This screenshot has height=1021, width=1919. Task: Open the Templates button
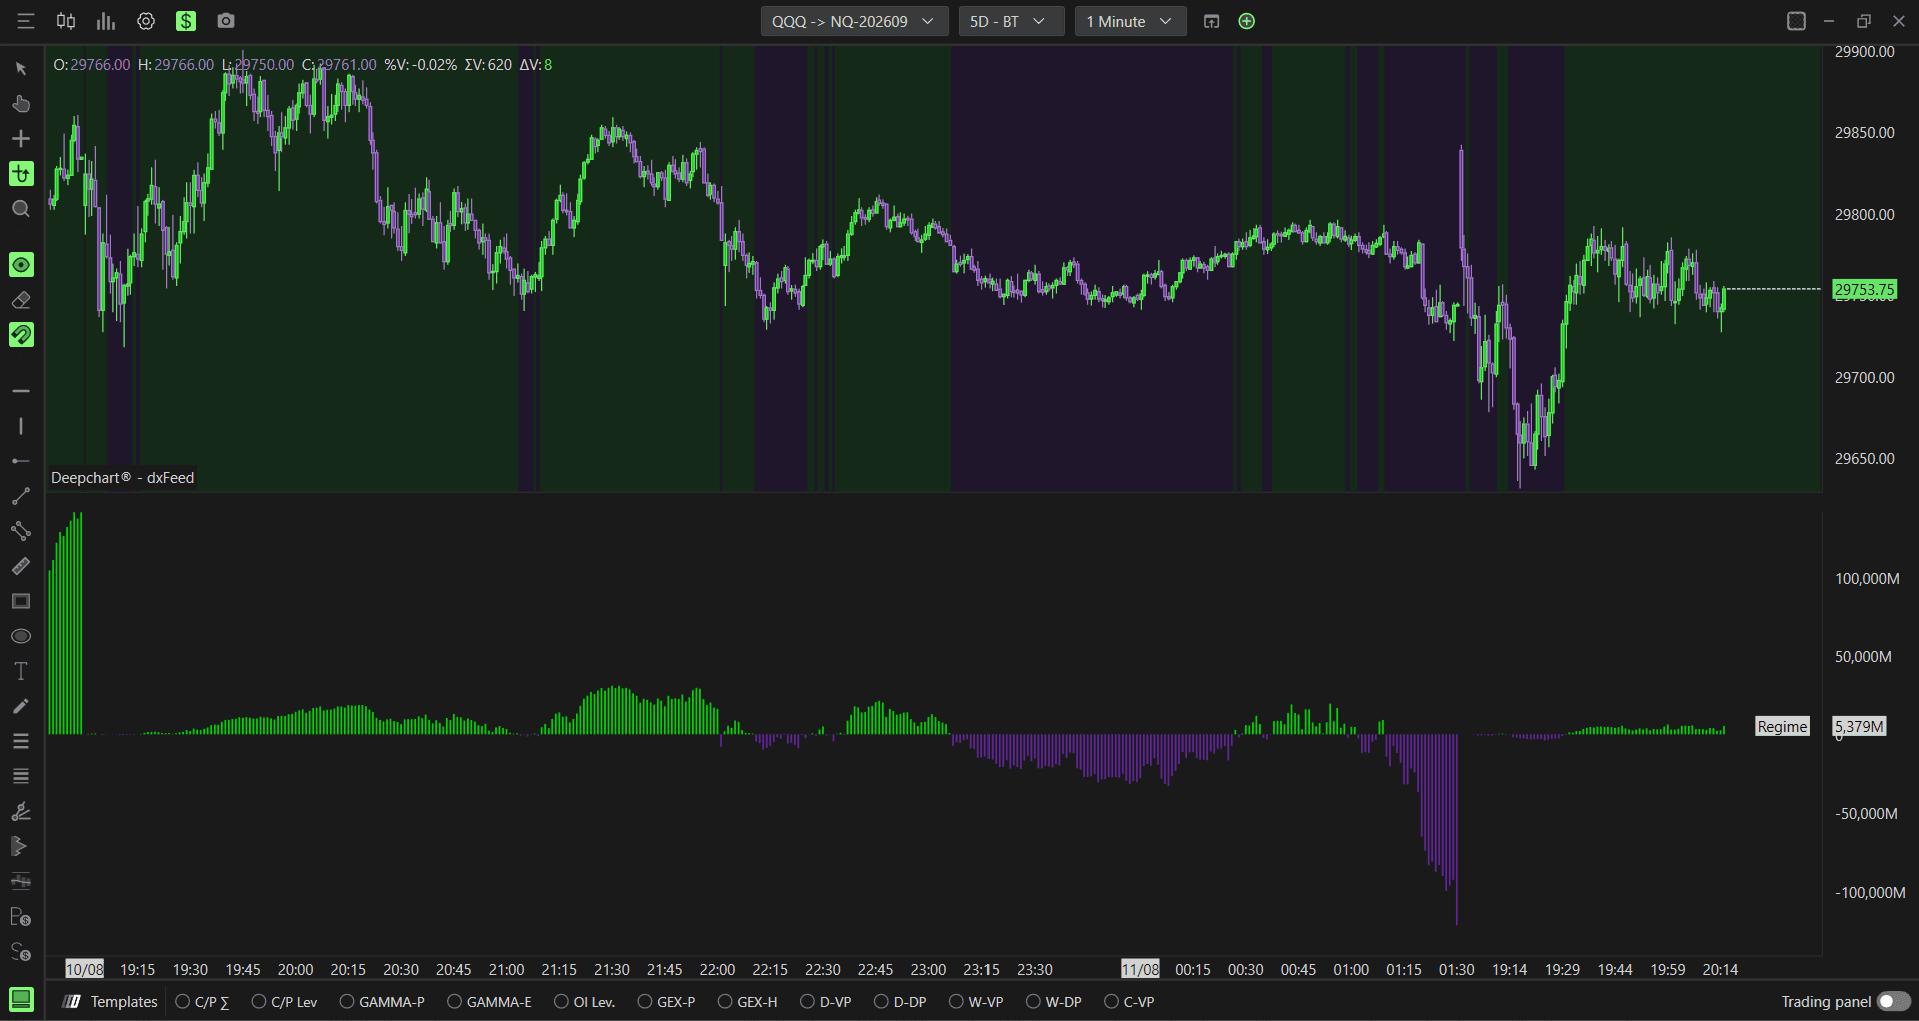point(111,1001)
